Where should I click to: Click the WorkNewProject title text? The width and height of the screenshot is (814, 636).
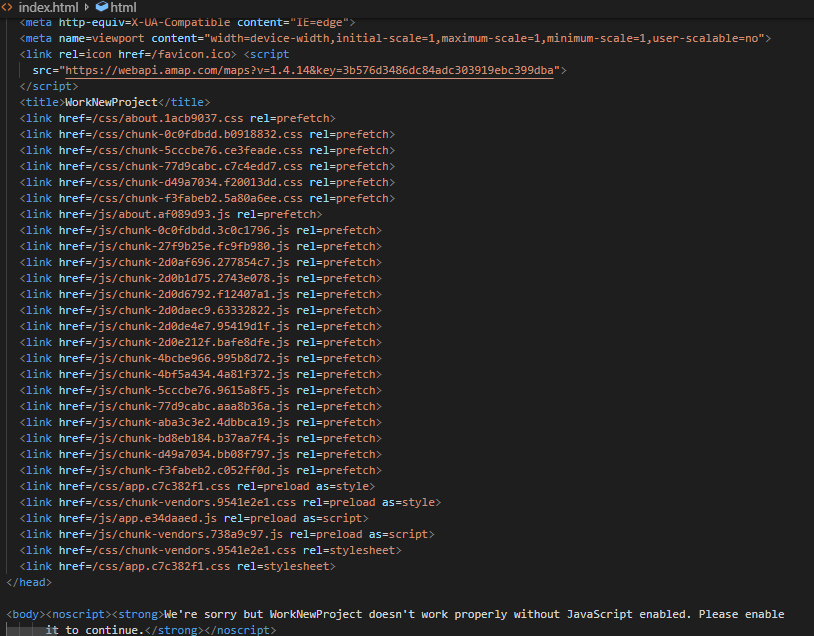coord(111,102)
